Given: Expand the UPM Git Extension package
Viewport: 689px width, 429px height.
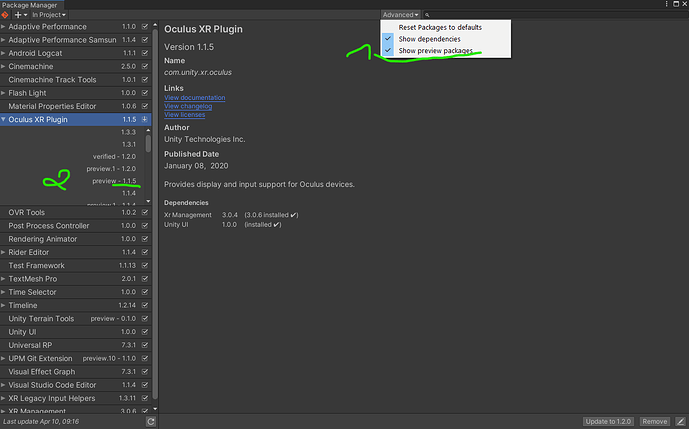Looking at the screenshot, I should [3, 358].
